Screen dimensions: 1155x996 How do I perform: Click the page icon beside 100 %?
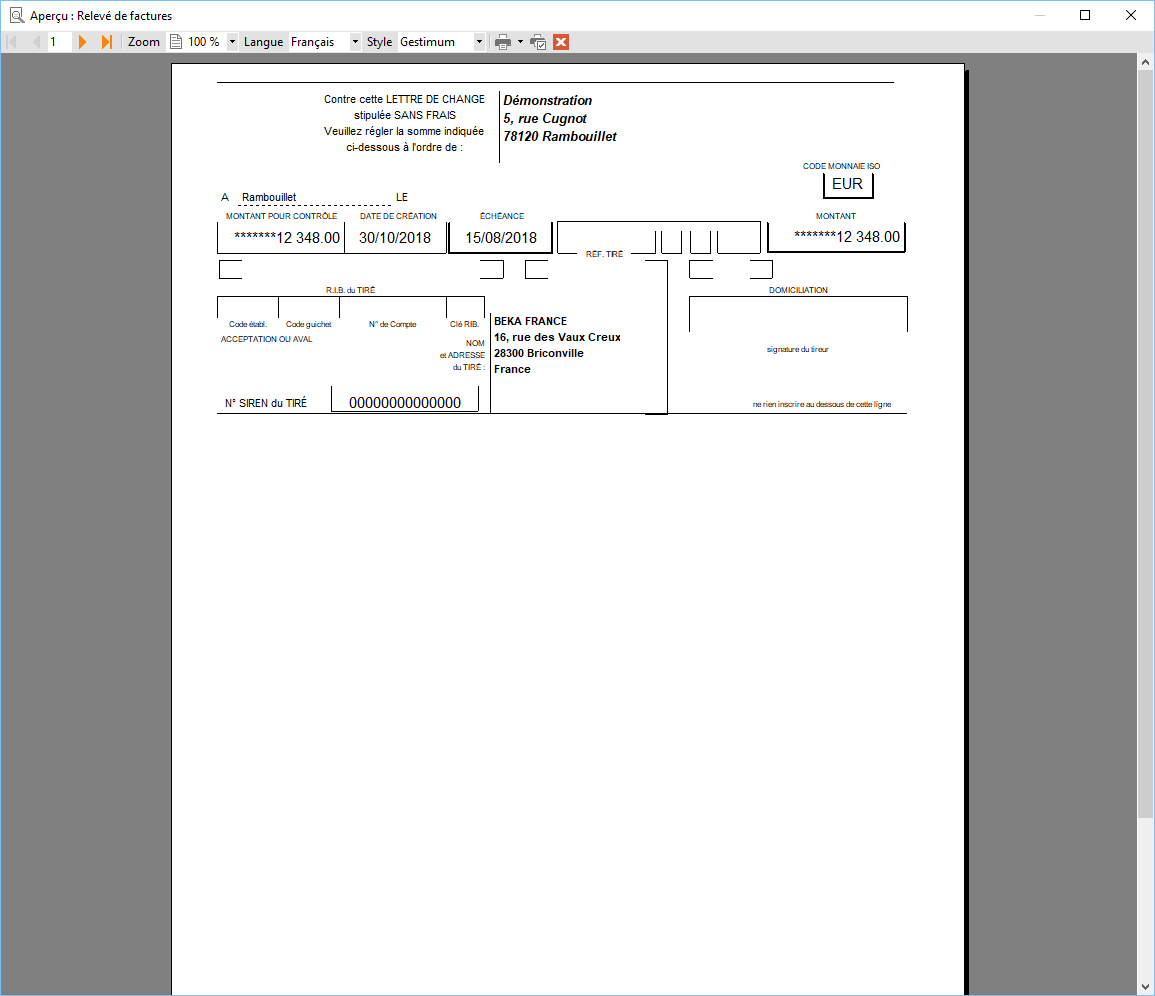[x=176, y=42]
